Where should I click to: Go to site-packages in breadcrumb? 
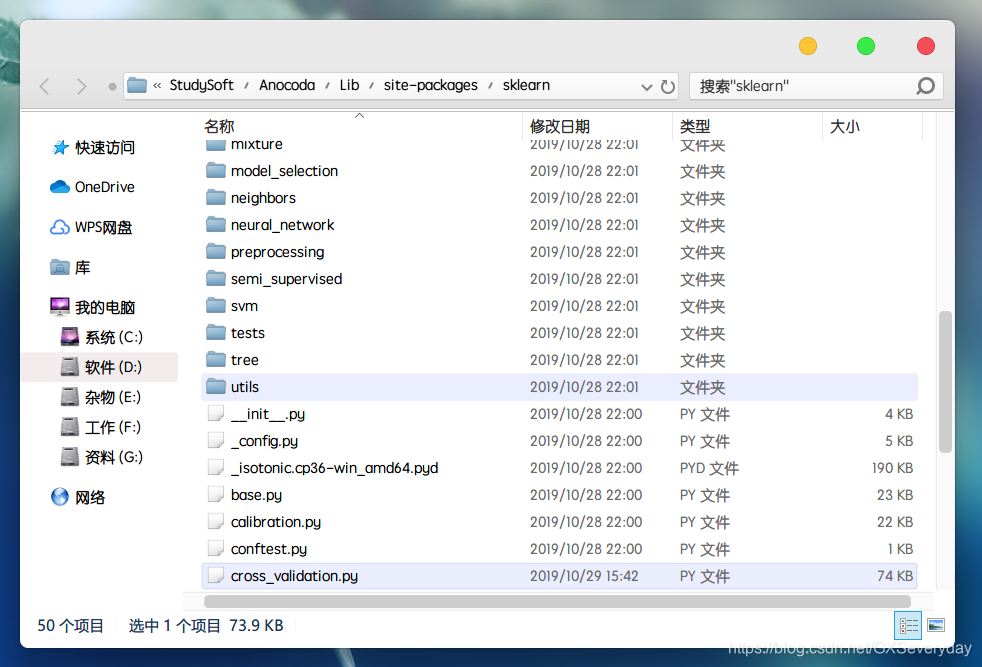click(430, 85)
